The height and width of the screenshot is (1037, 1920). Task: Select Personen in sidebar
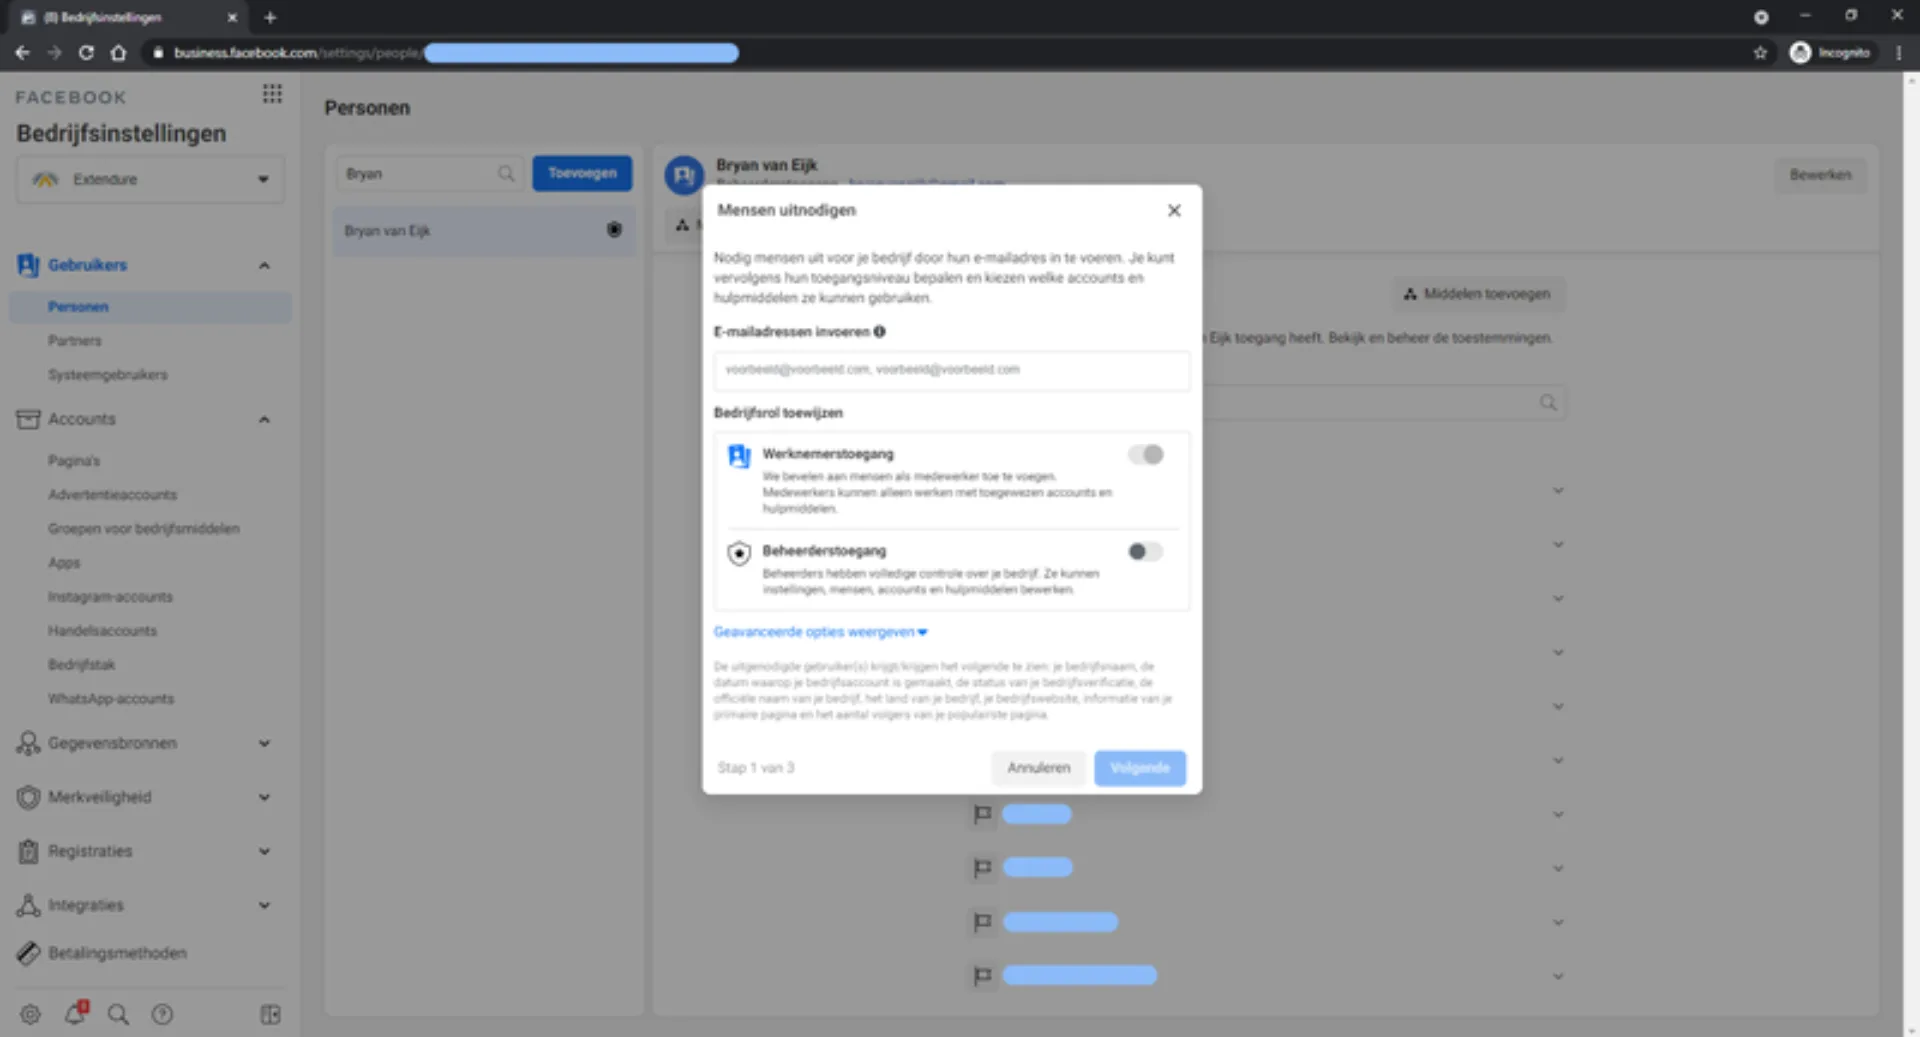click(x=150, y=307)
